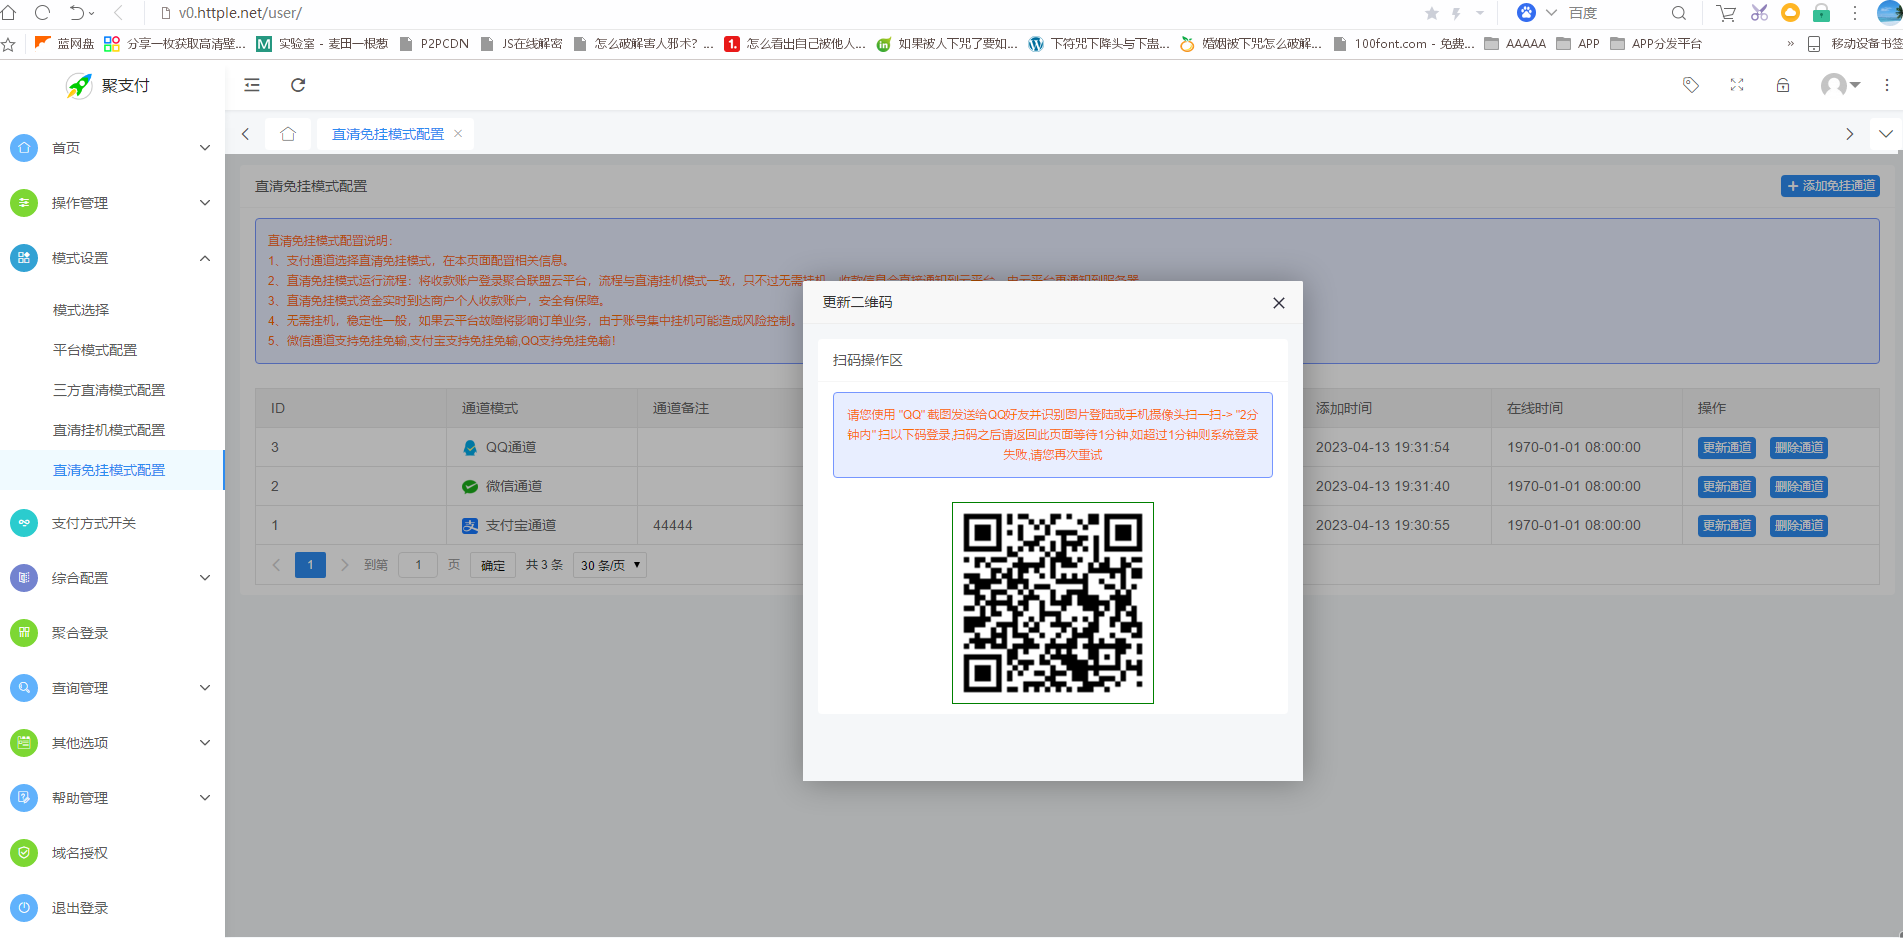Screen dimensions: 1903x938
Task: Click the browser address bar URL
Action: coord(240,13)
